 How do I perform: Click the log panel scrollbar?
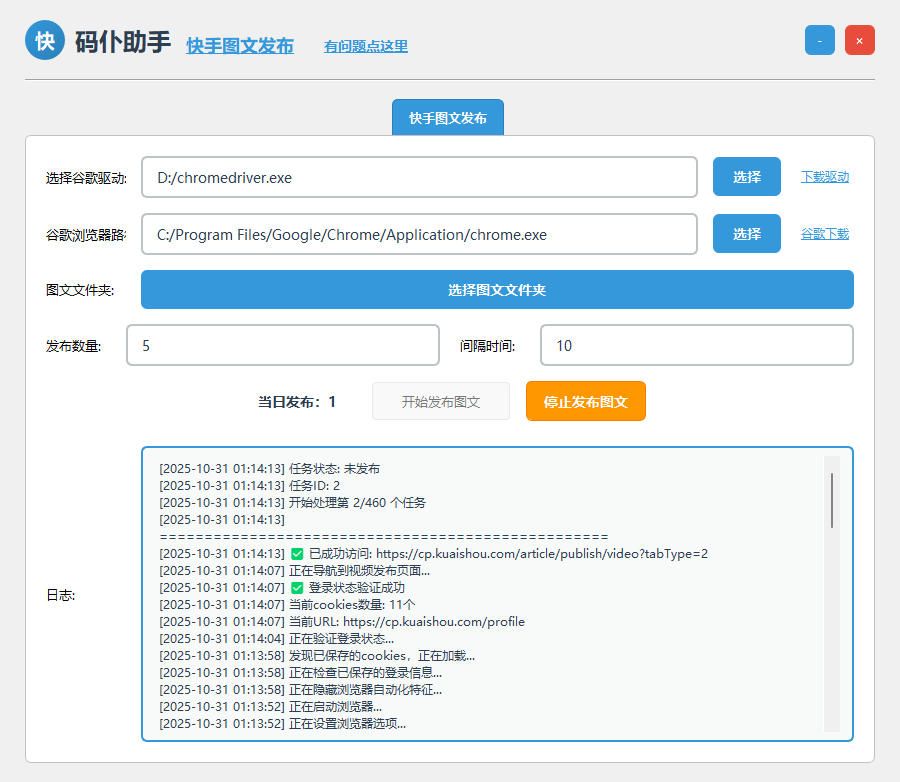(x=833, y=500)
